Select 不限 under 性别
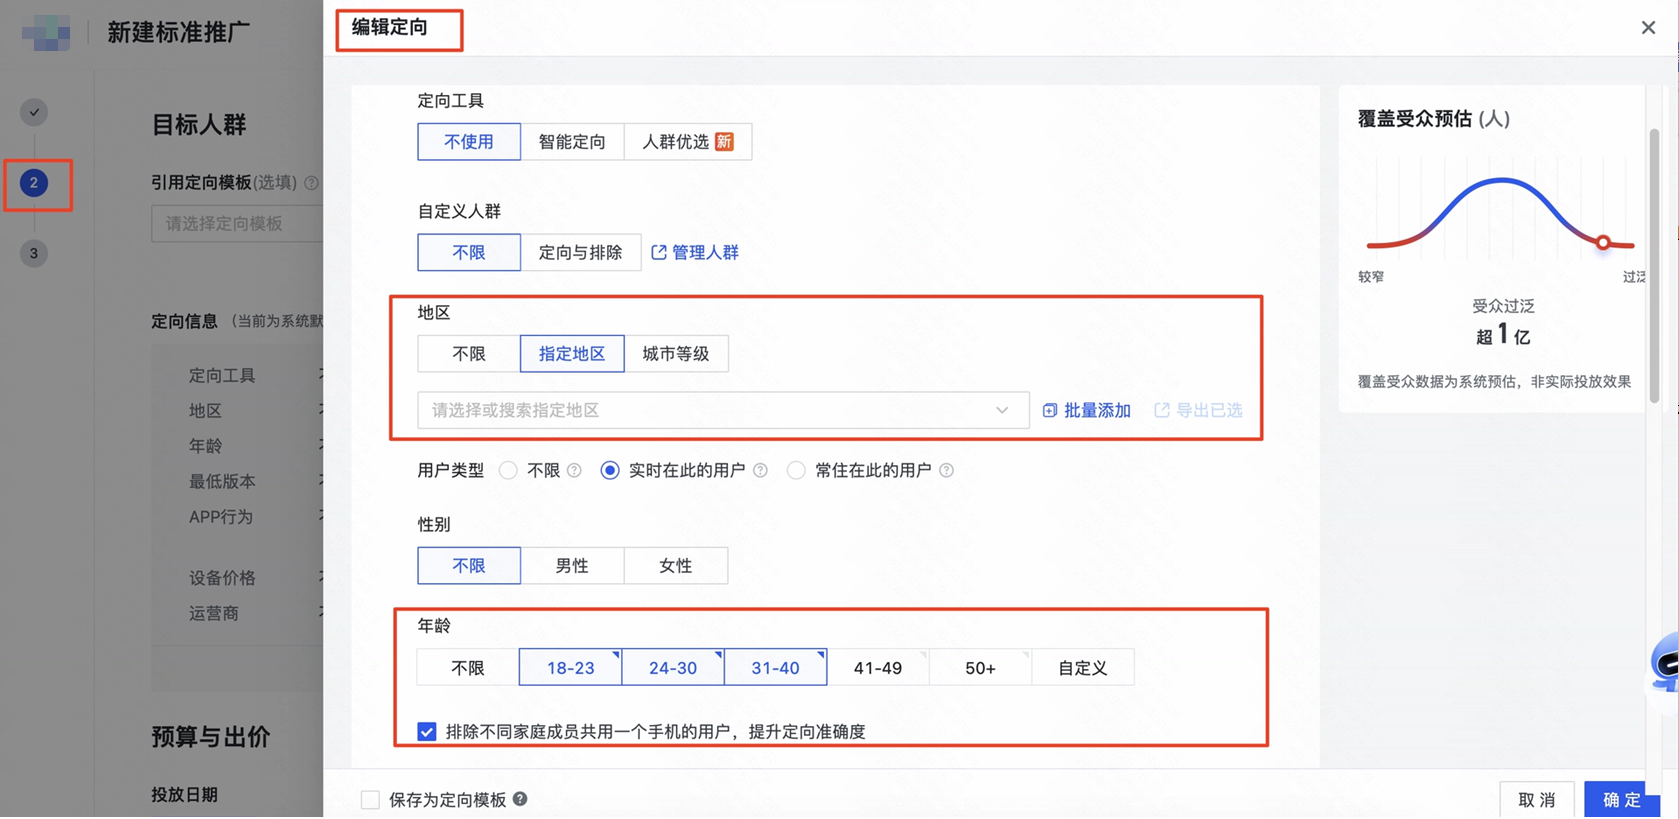The height and width of the screenshot is (819, 1679). (469, 566)
